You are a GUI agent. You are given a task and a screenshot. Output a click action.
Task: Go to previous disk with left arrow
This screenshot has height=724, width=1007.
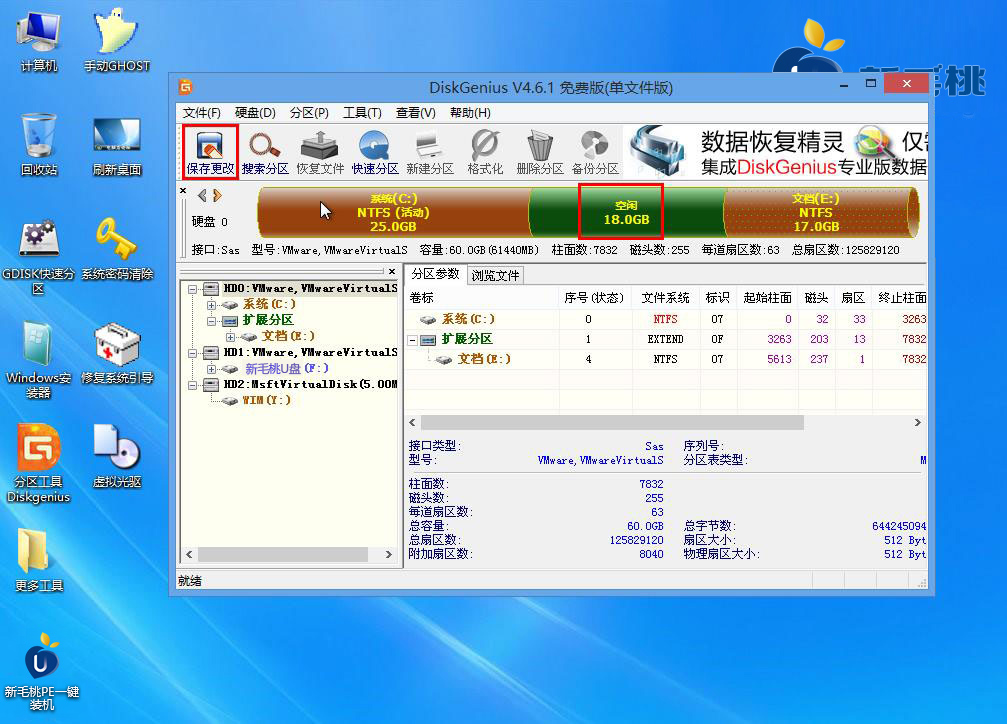202,195
